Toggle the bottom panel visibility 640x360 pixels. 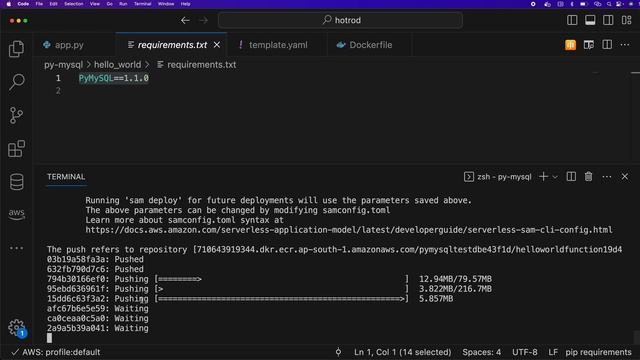(x=590, y=20)
